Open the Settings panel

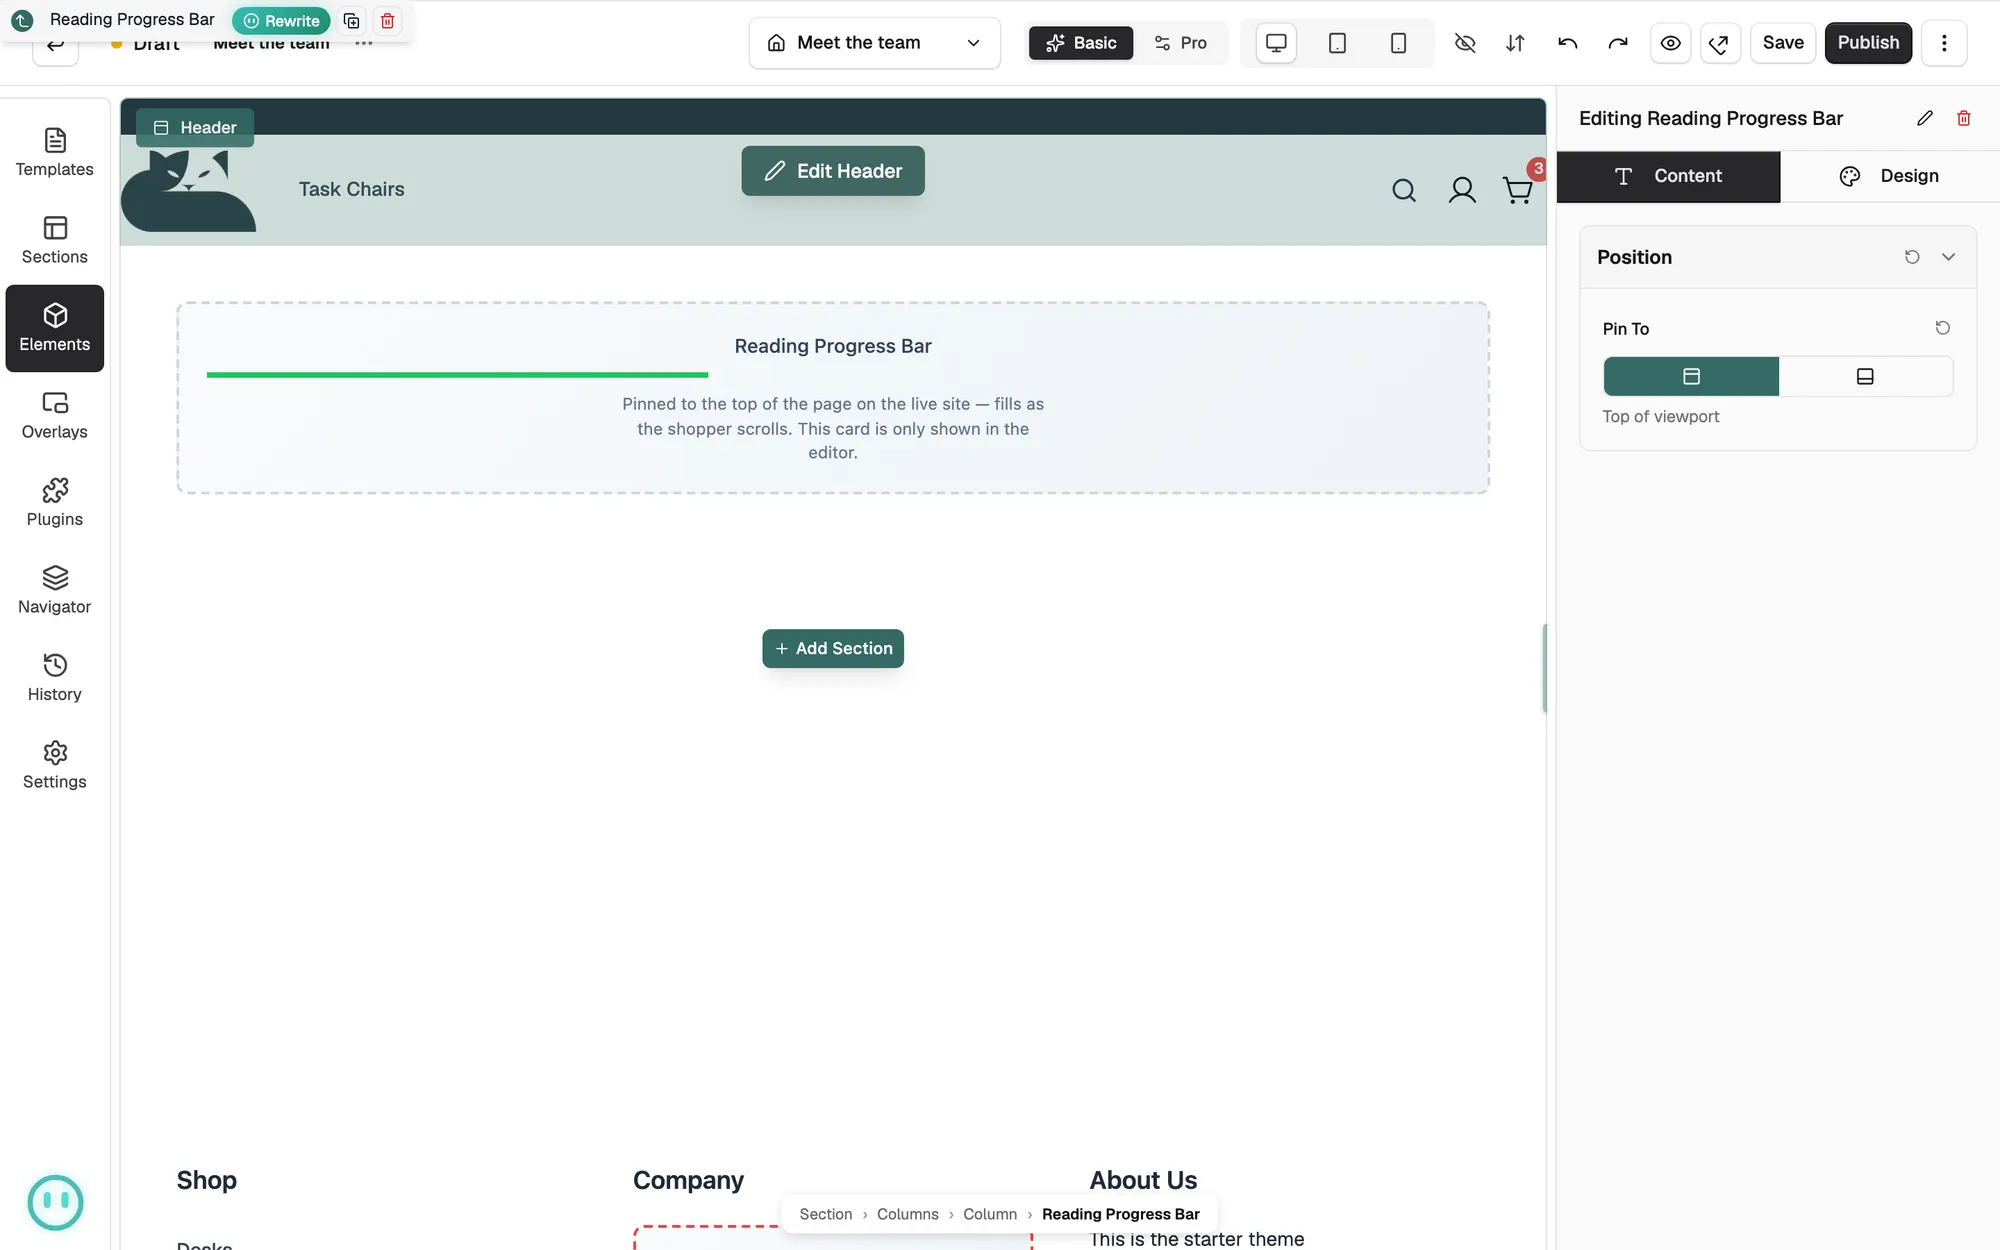tap(55, 766)
